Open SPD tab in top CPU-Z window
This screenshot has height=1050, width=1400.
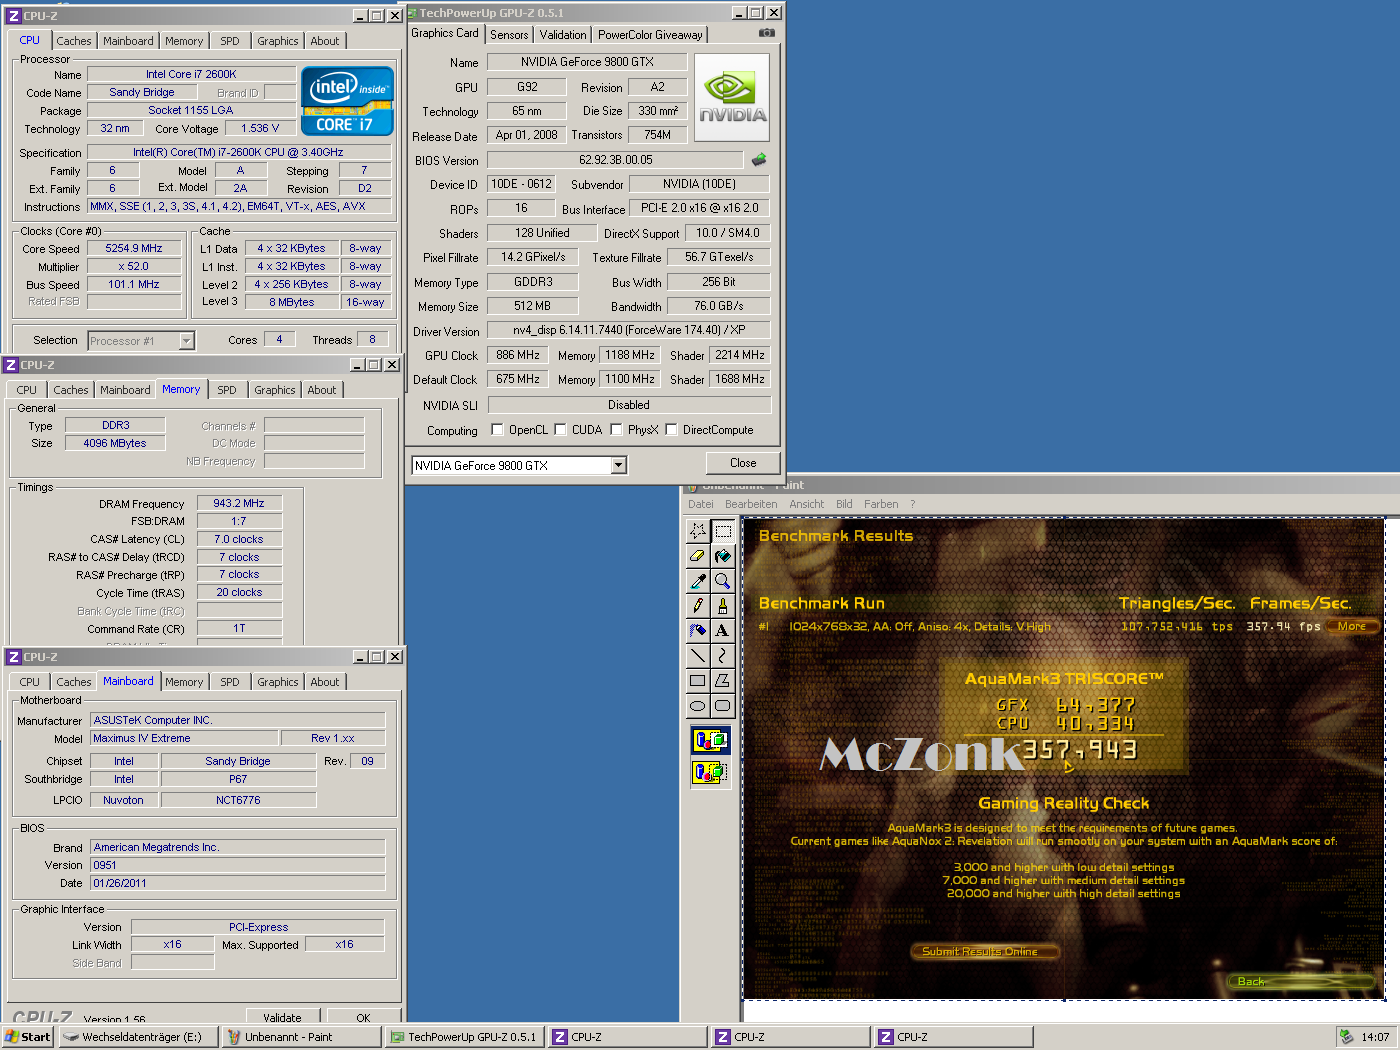(x=230, y=41)
